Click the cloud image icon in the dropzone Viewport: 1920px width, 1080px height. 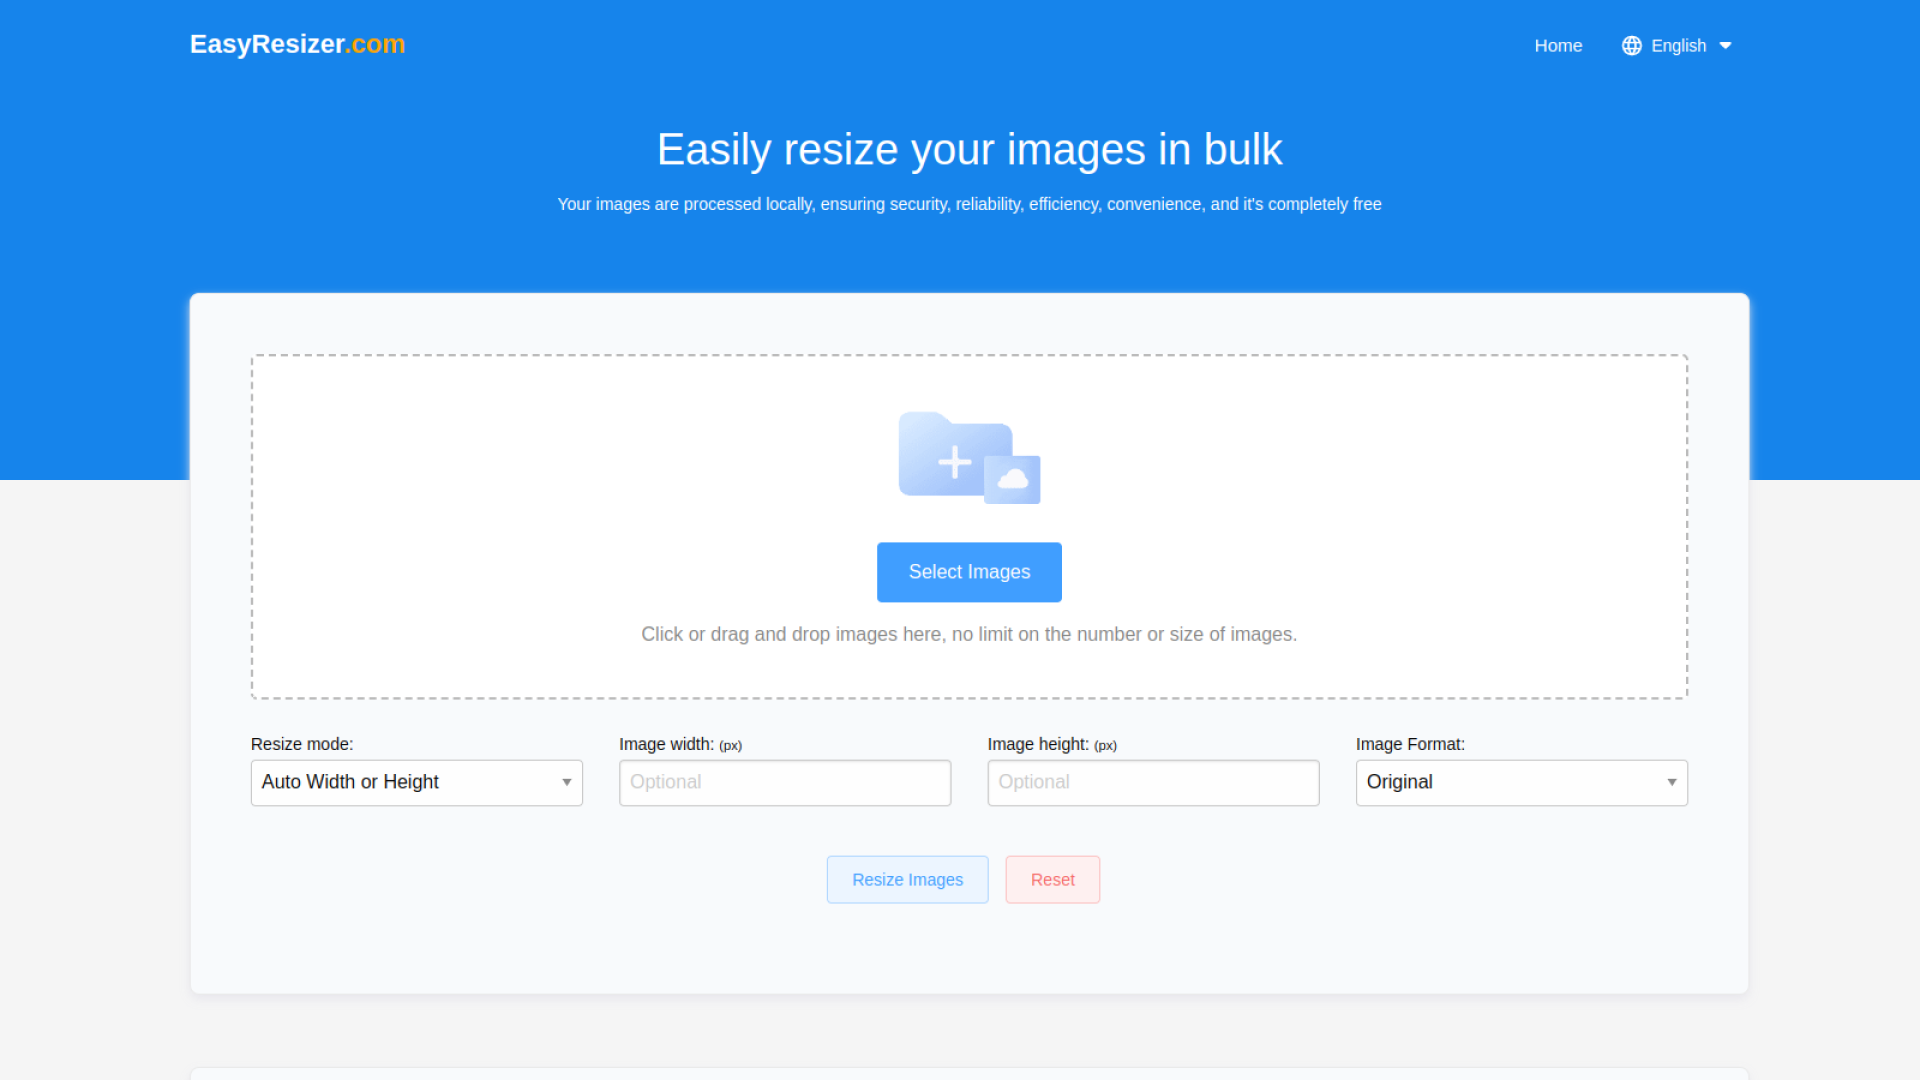tap(1013, 480)
